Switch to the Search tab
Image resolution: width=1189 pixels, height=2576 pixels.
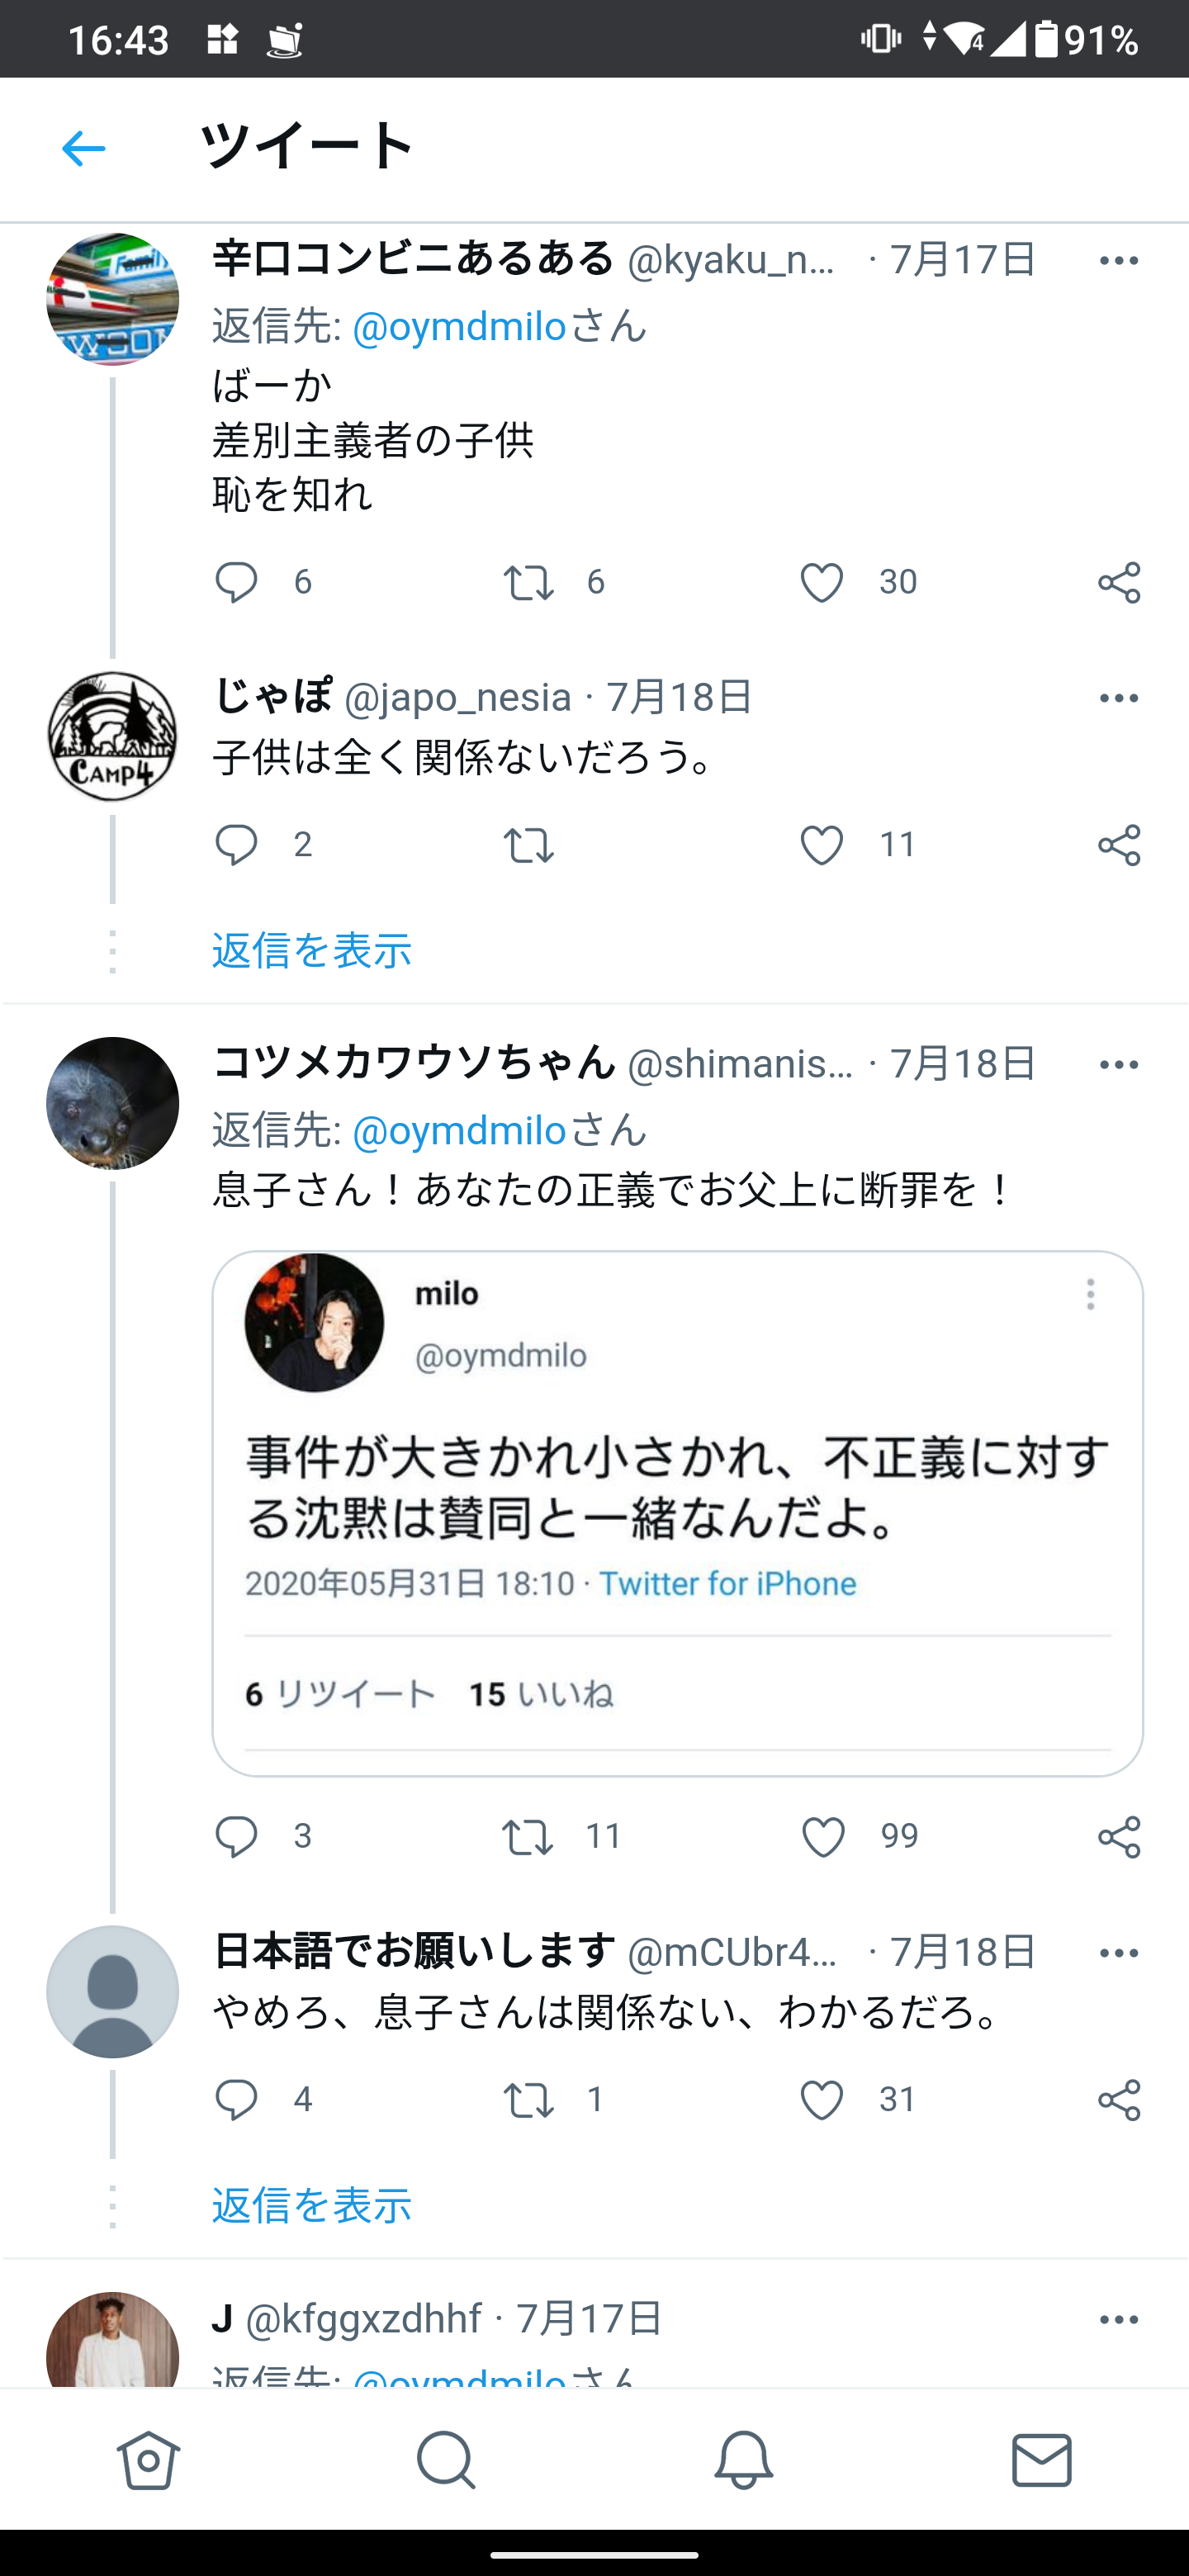pyautogui.click(x=446, y=2459)
